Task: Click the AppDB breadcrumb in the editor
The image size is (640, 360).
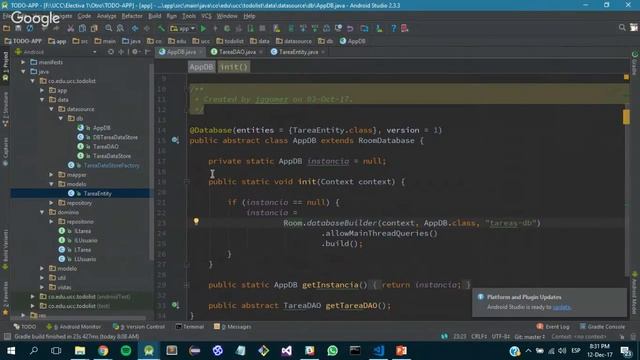Action: [x=201, y=67]
